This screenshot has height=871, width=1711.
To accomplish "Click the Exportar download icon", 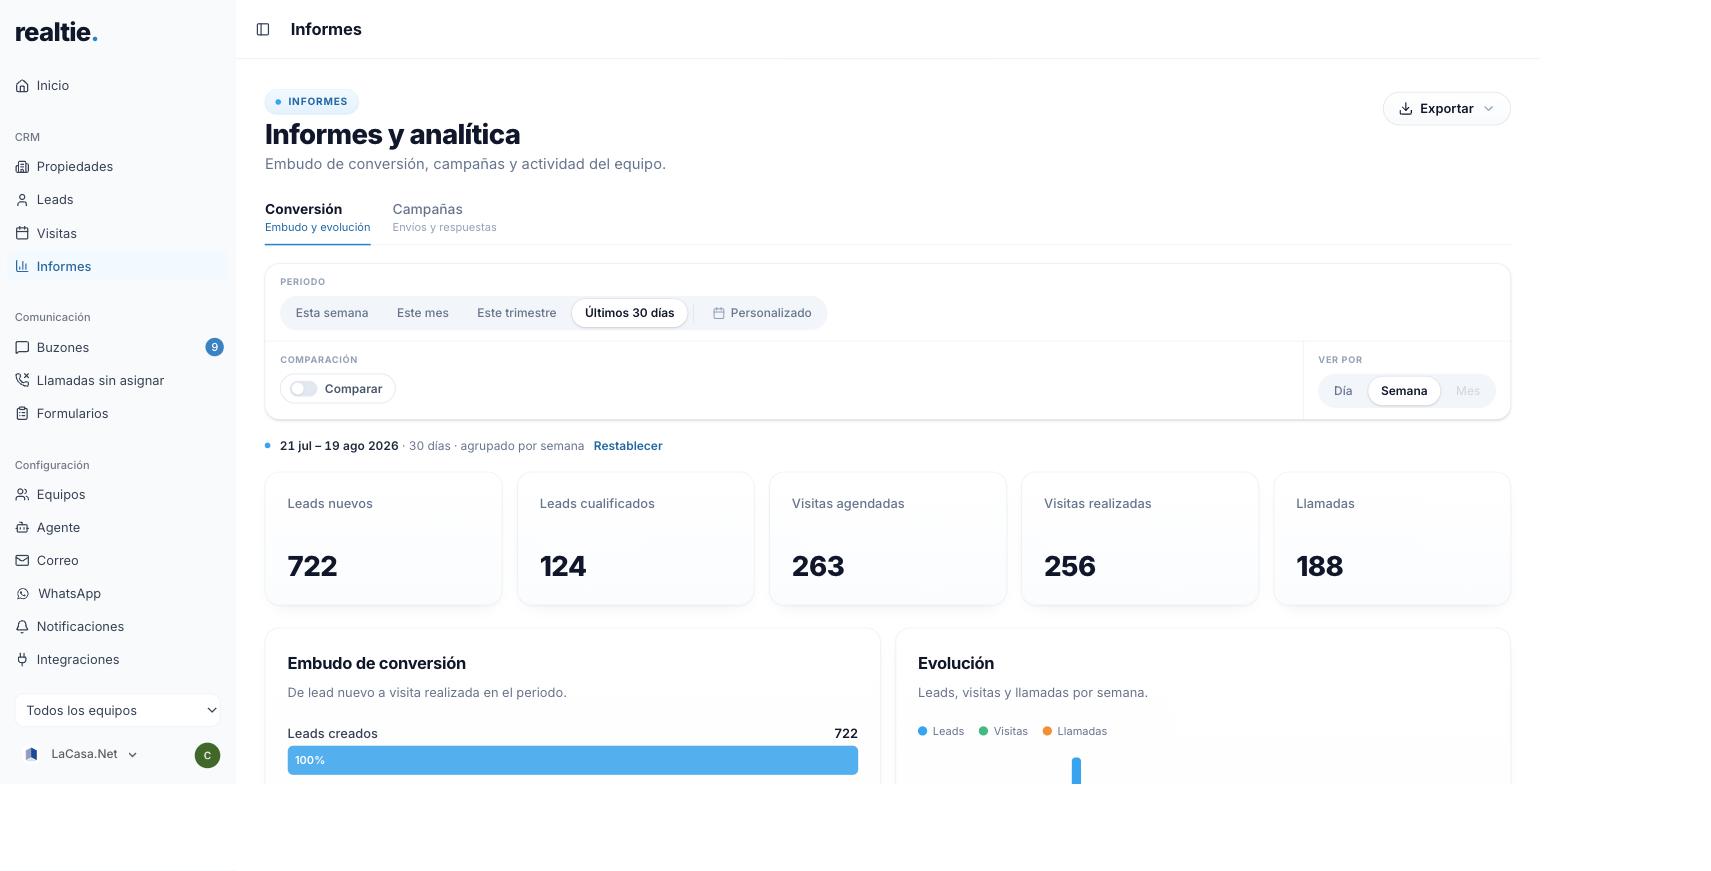I will point(1405,109).
